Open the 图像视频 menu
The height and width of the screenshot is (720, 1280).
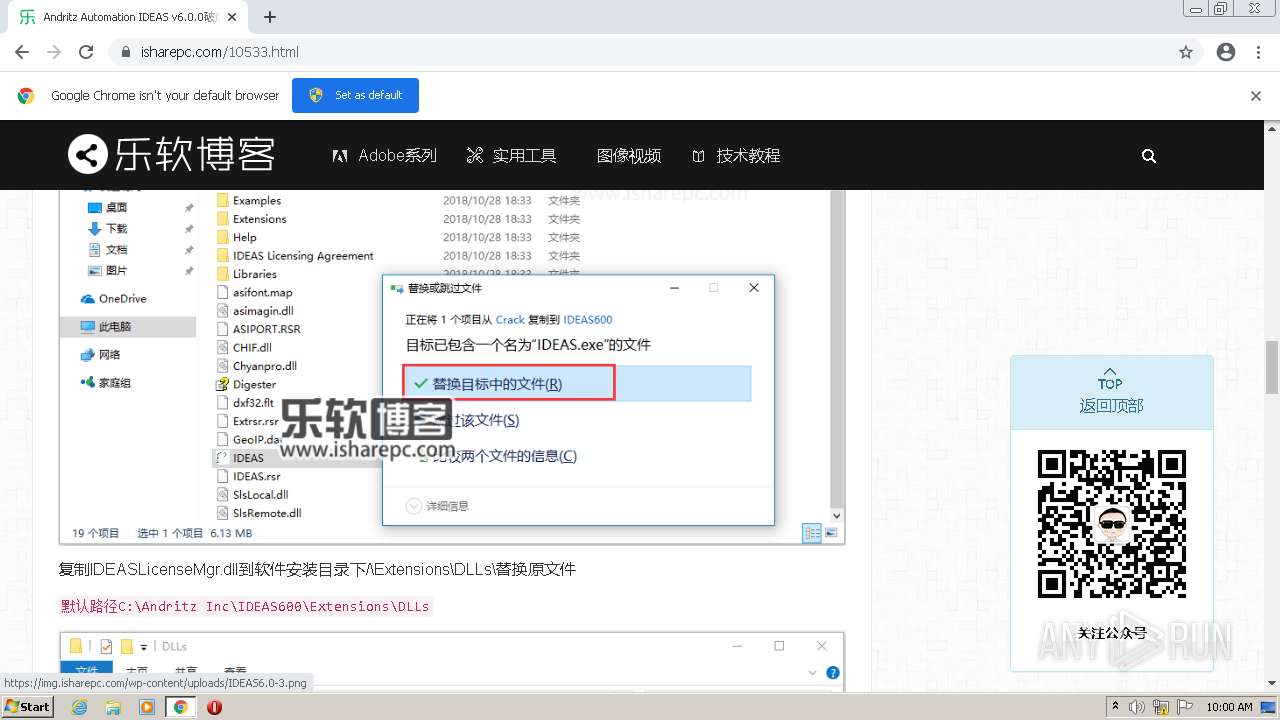point(629,155)
